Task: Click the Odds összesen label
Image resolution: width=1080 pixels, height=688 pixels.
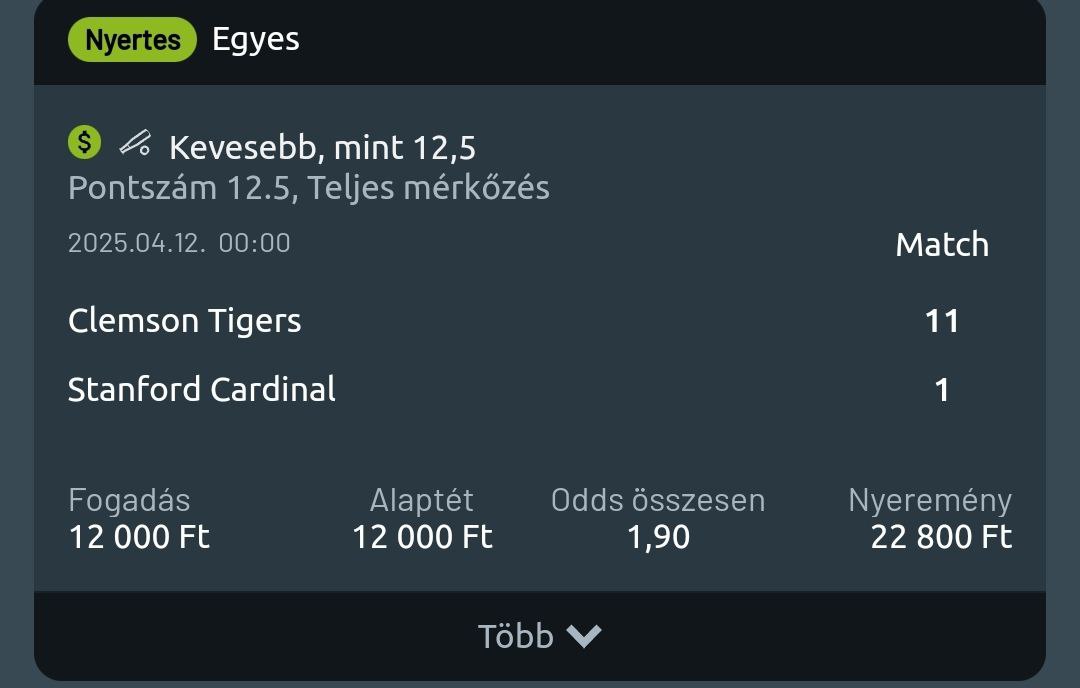Action: click(658, 500)
